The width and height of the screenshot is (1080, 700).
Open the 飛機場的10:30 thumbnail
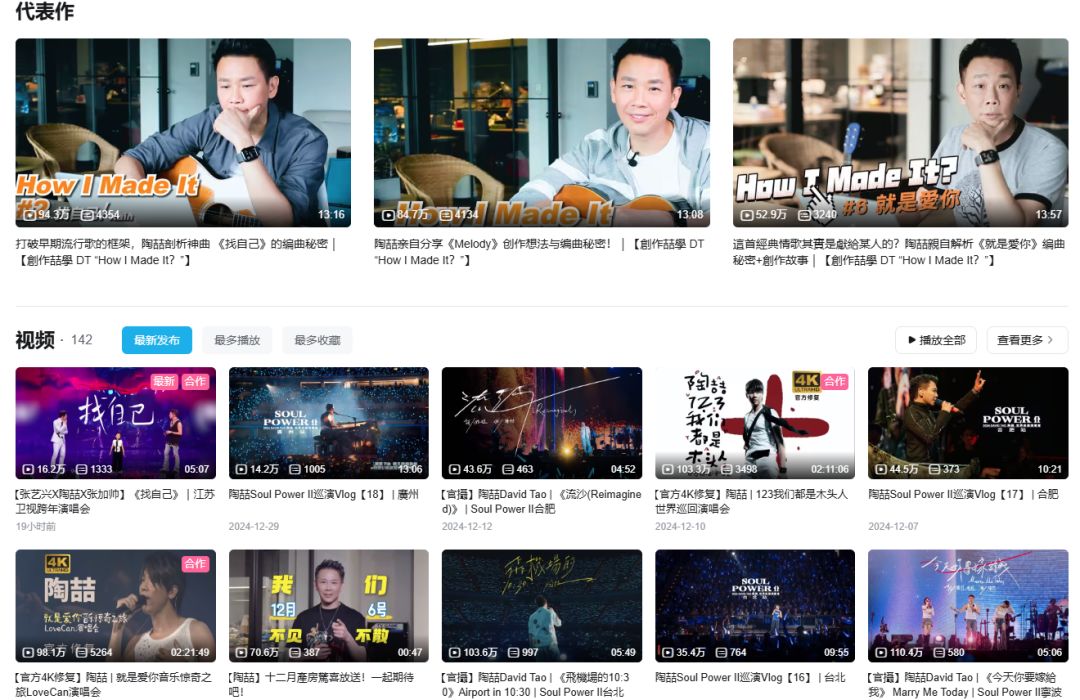[542, 606]
